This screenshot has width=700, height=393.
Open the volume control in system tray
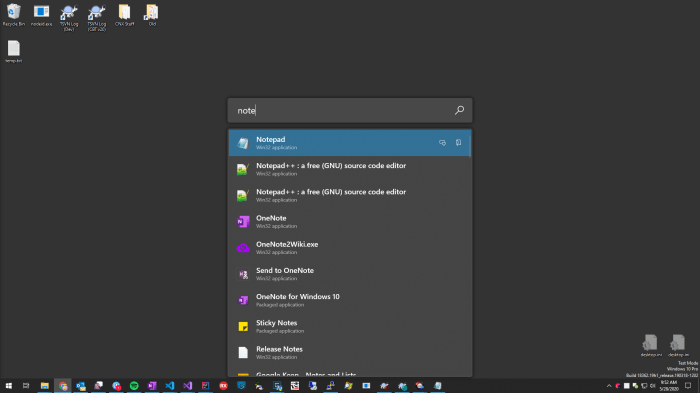(x=652, y=386)
